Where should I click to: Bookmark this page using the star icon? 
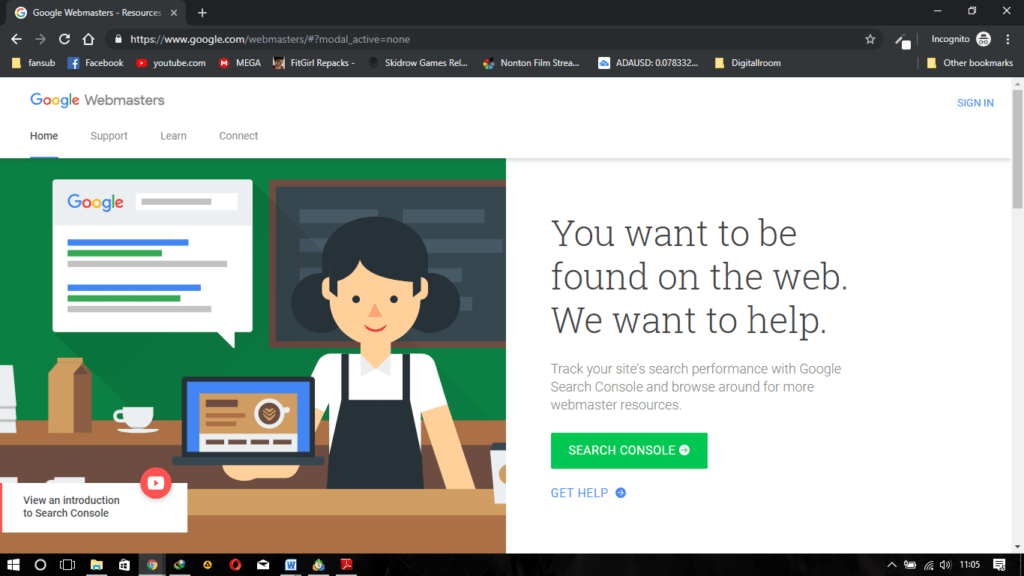click(x=870, y=38)
